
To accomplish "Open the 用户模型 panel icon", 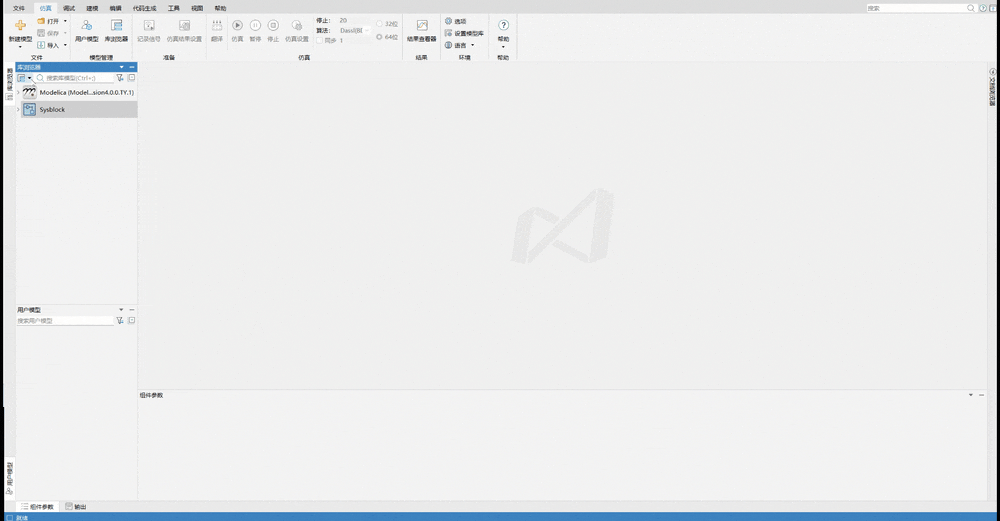I will tap(87, 25).
